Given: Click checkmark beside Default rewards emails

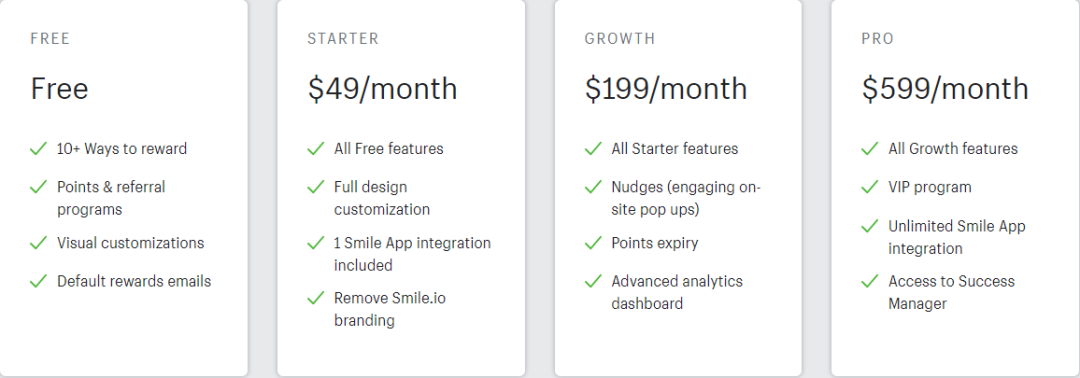Looking at the screenshot, I should (39, 281).
